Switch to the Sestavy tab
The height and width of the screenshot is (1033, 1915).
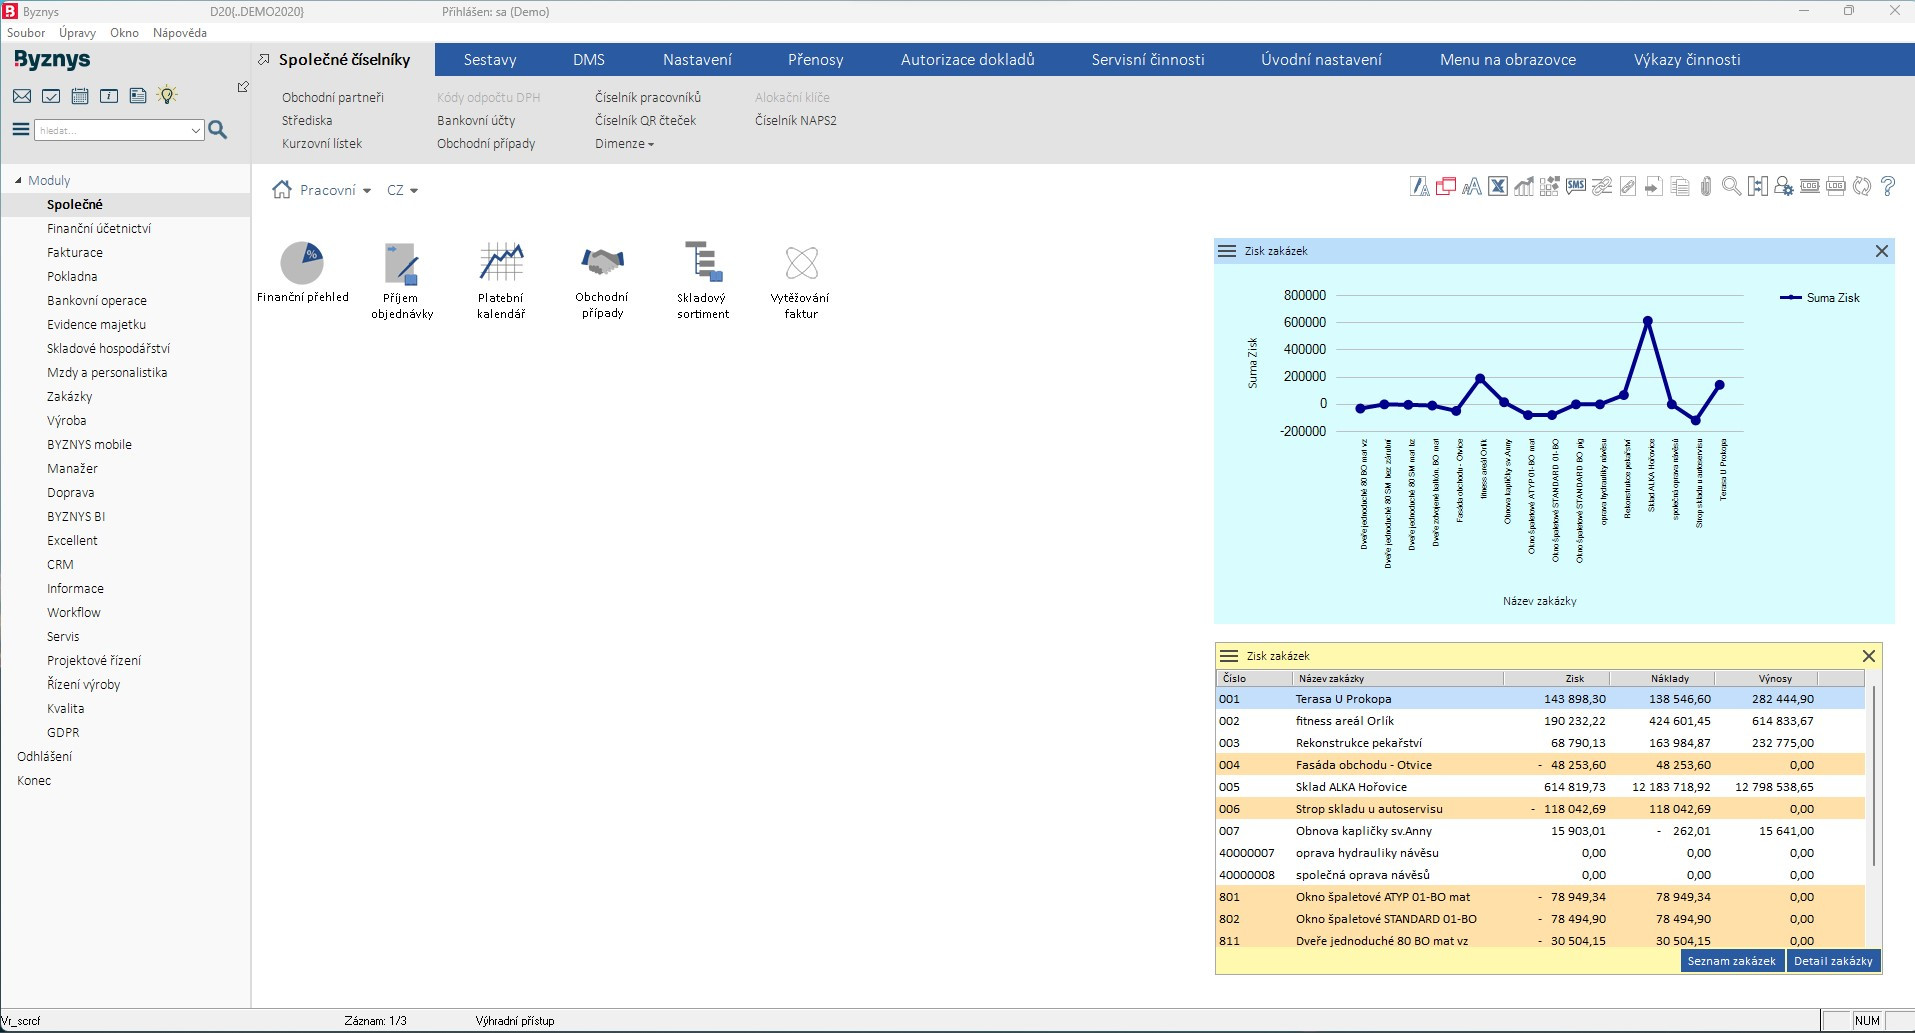490,60
